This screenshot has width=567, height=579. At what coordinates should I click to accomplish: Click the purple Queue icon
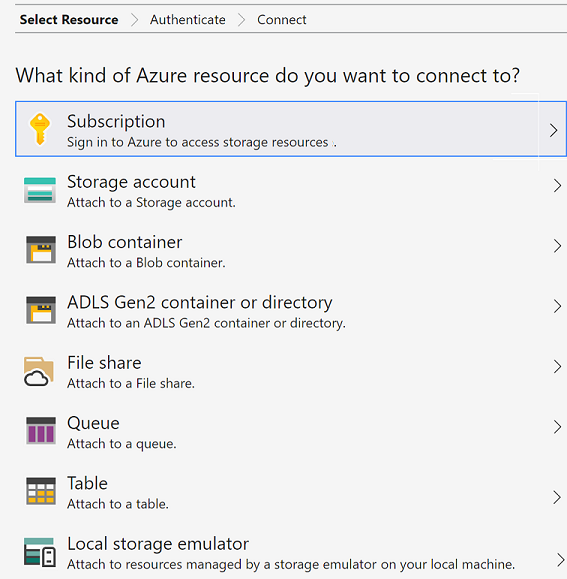point(41,431)
